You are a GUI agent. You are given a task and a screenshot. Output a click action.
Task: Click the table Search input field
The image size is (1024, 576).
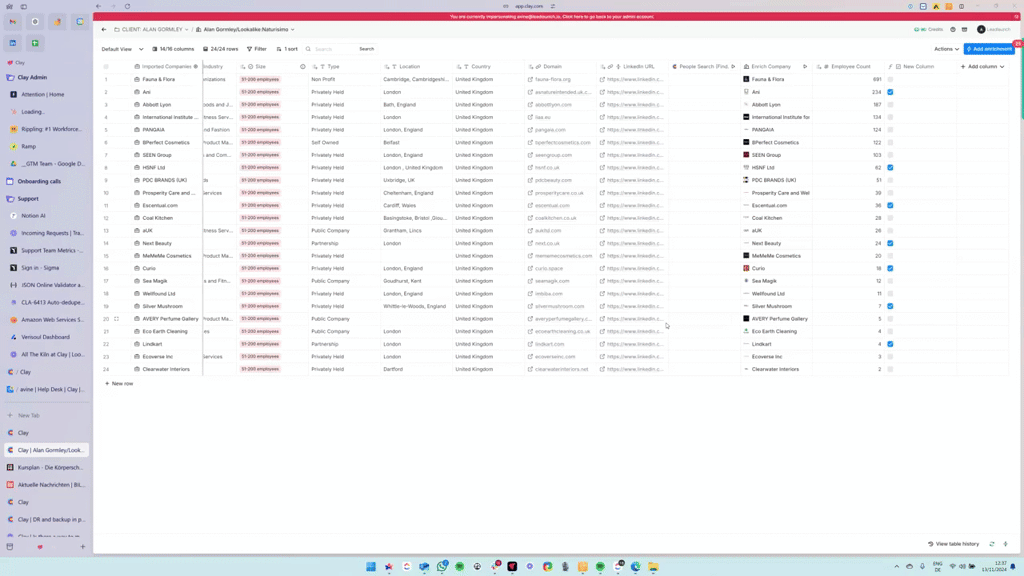(334, 49)
